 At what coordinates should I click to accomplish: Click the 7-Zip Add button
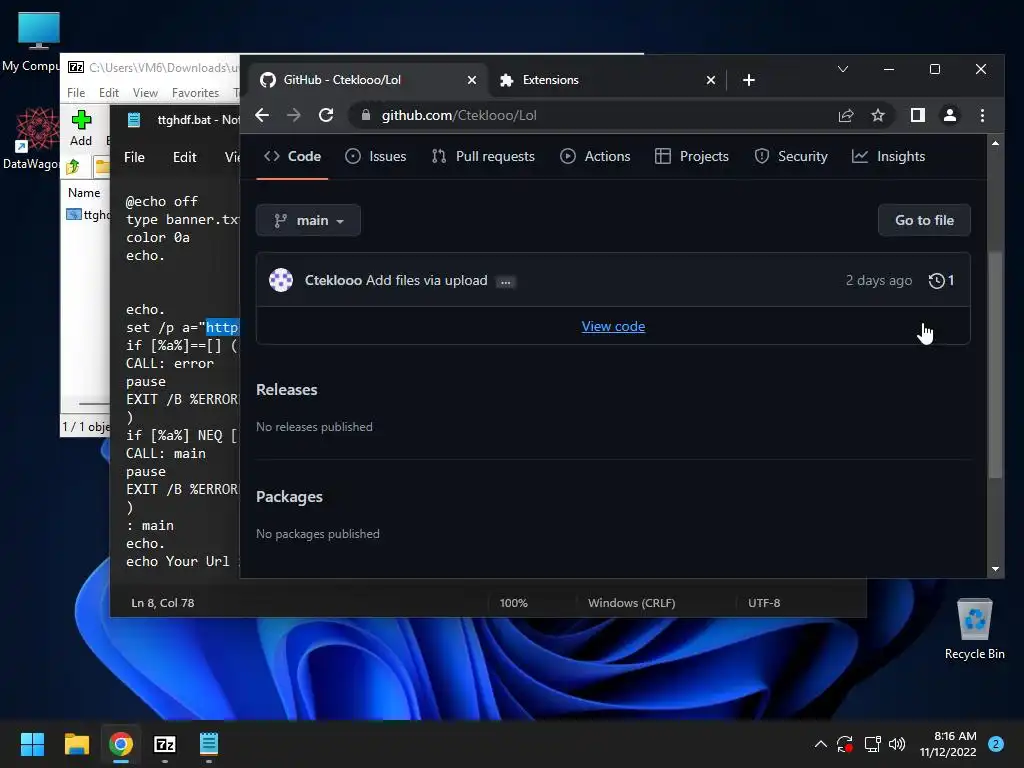coord(81,129)
